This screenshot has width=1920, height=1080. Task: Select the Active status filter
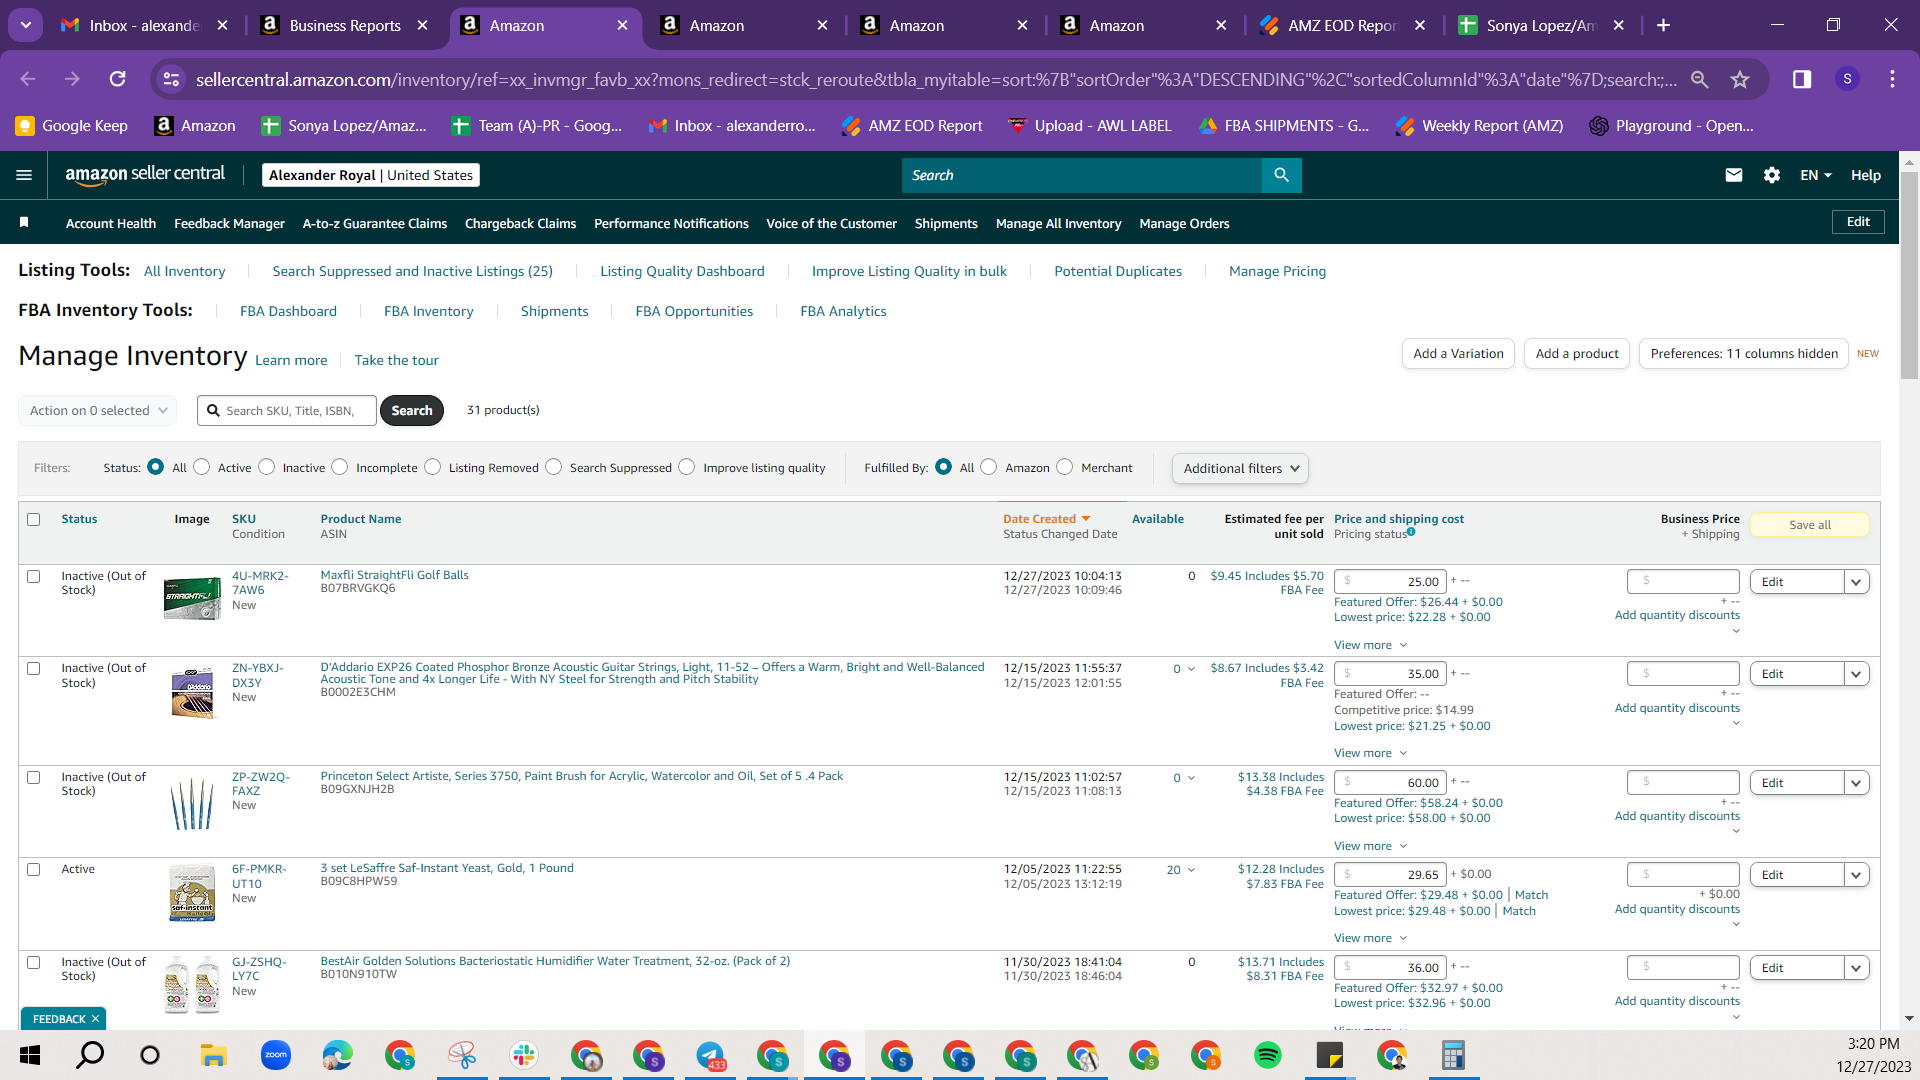point(202,467)
